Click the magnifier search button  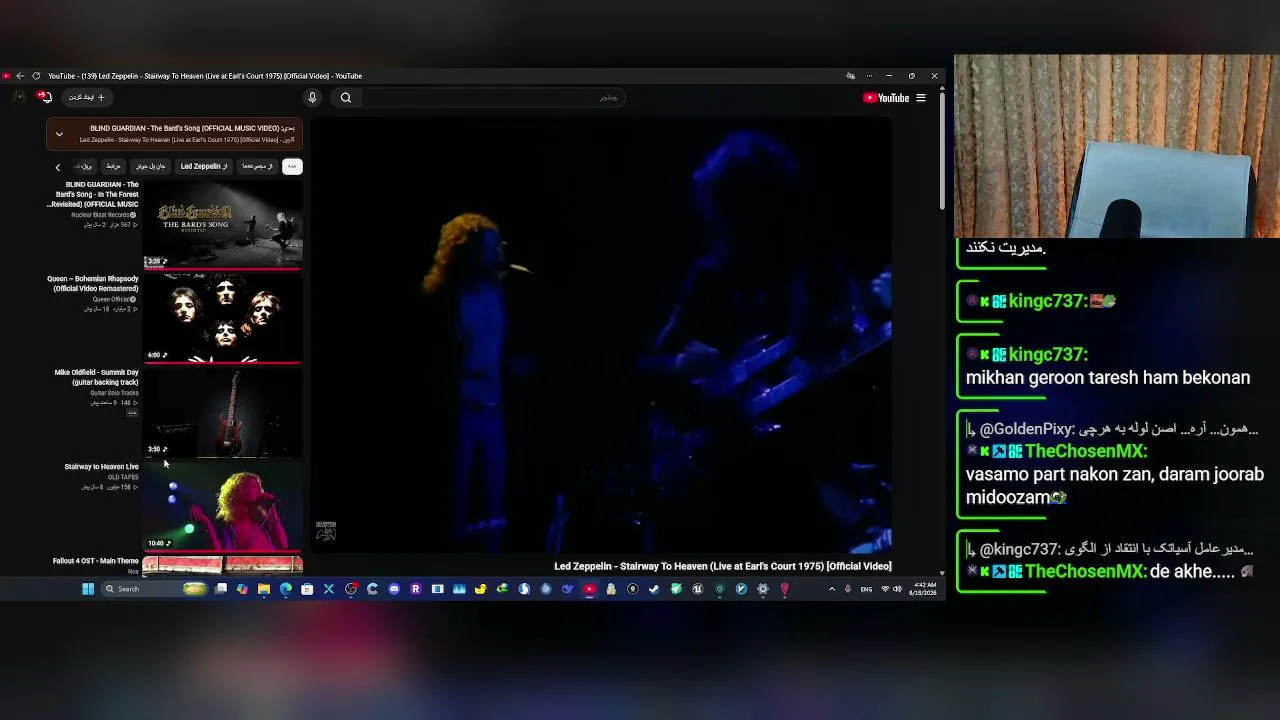(x=346, y=97)
